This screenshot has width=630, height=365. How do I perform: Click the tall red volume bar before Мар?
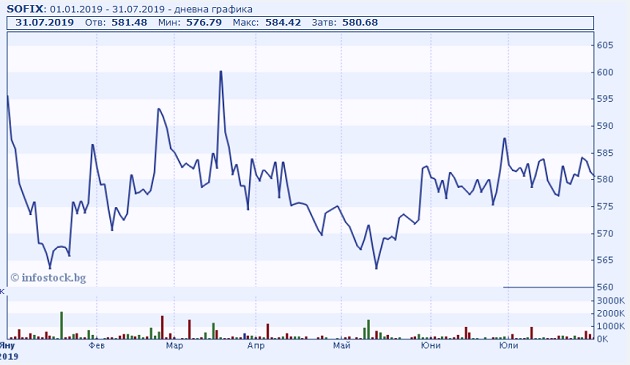pos(162,328)
